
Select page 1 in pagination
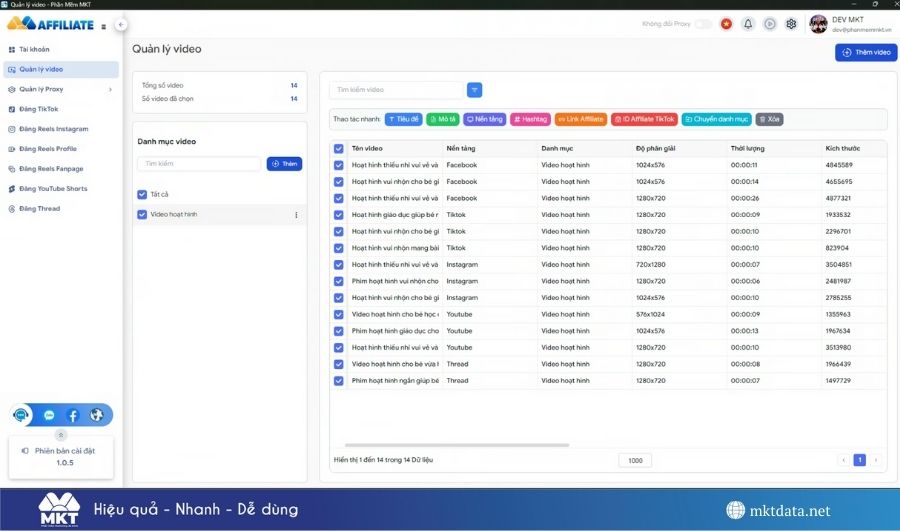(859, 460)
